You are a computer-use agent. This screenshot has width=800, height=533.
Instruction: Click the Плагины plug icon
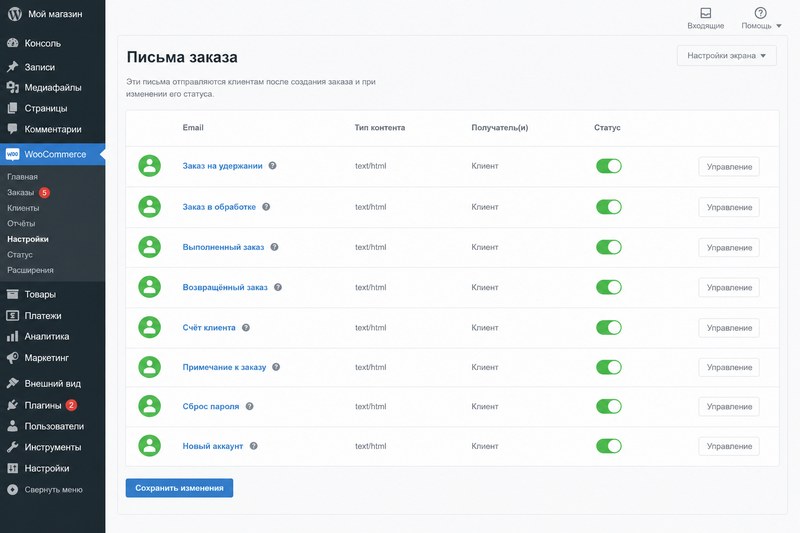pos(13,405)
